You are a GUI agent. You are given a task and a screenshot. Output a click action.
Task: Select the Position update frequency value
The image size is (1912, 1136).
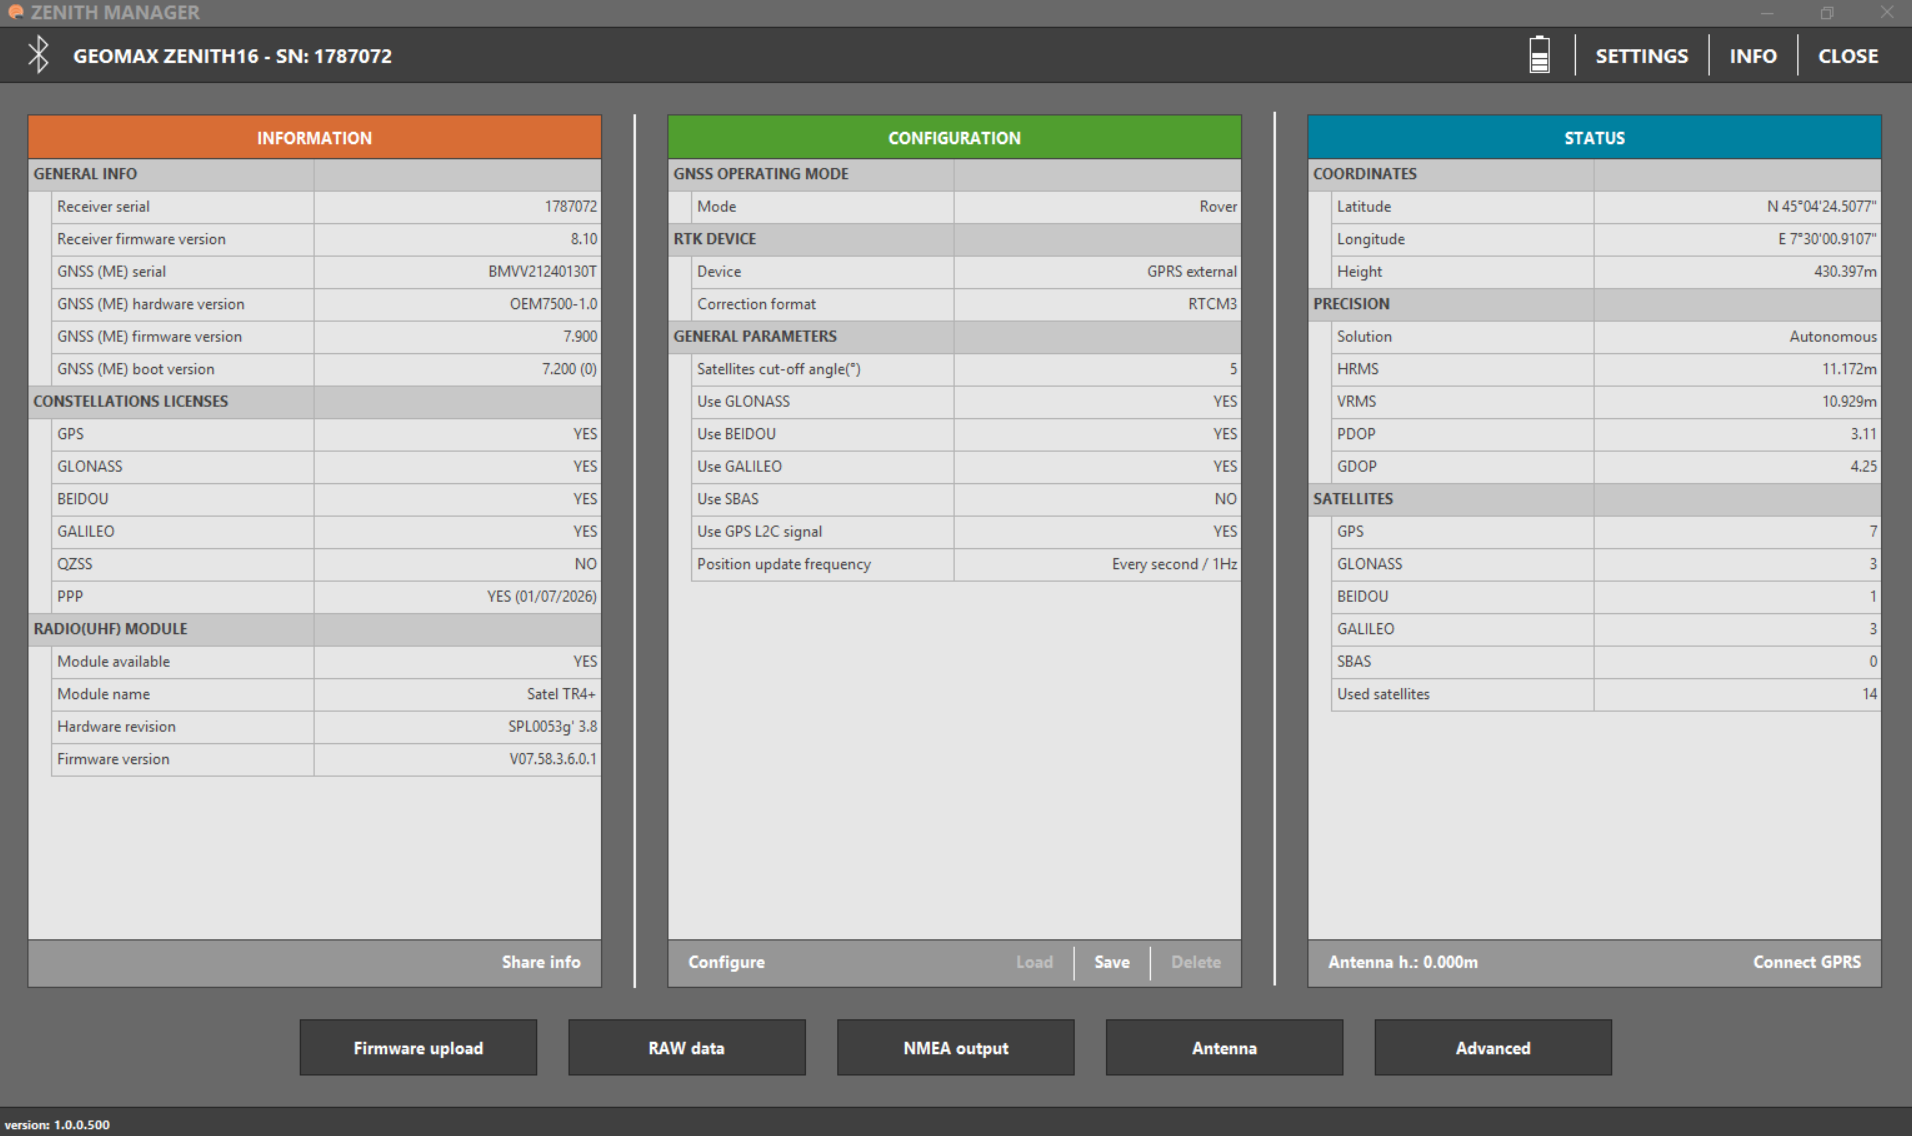coord(1097,564)
